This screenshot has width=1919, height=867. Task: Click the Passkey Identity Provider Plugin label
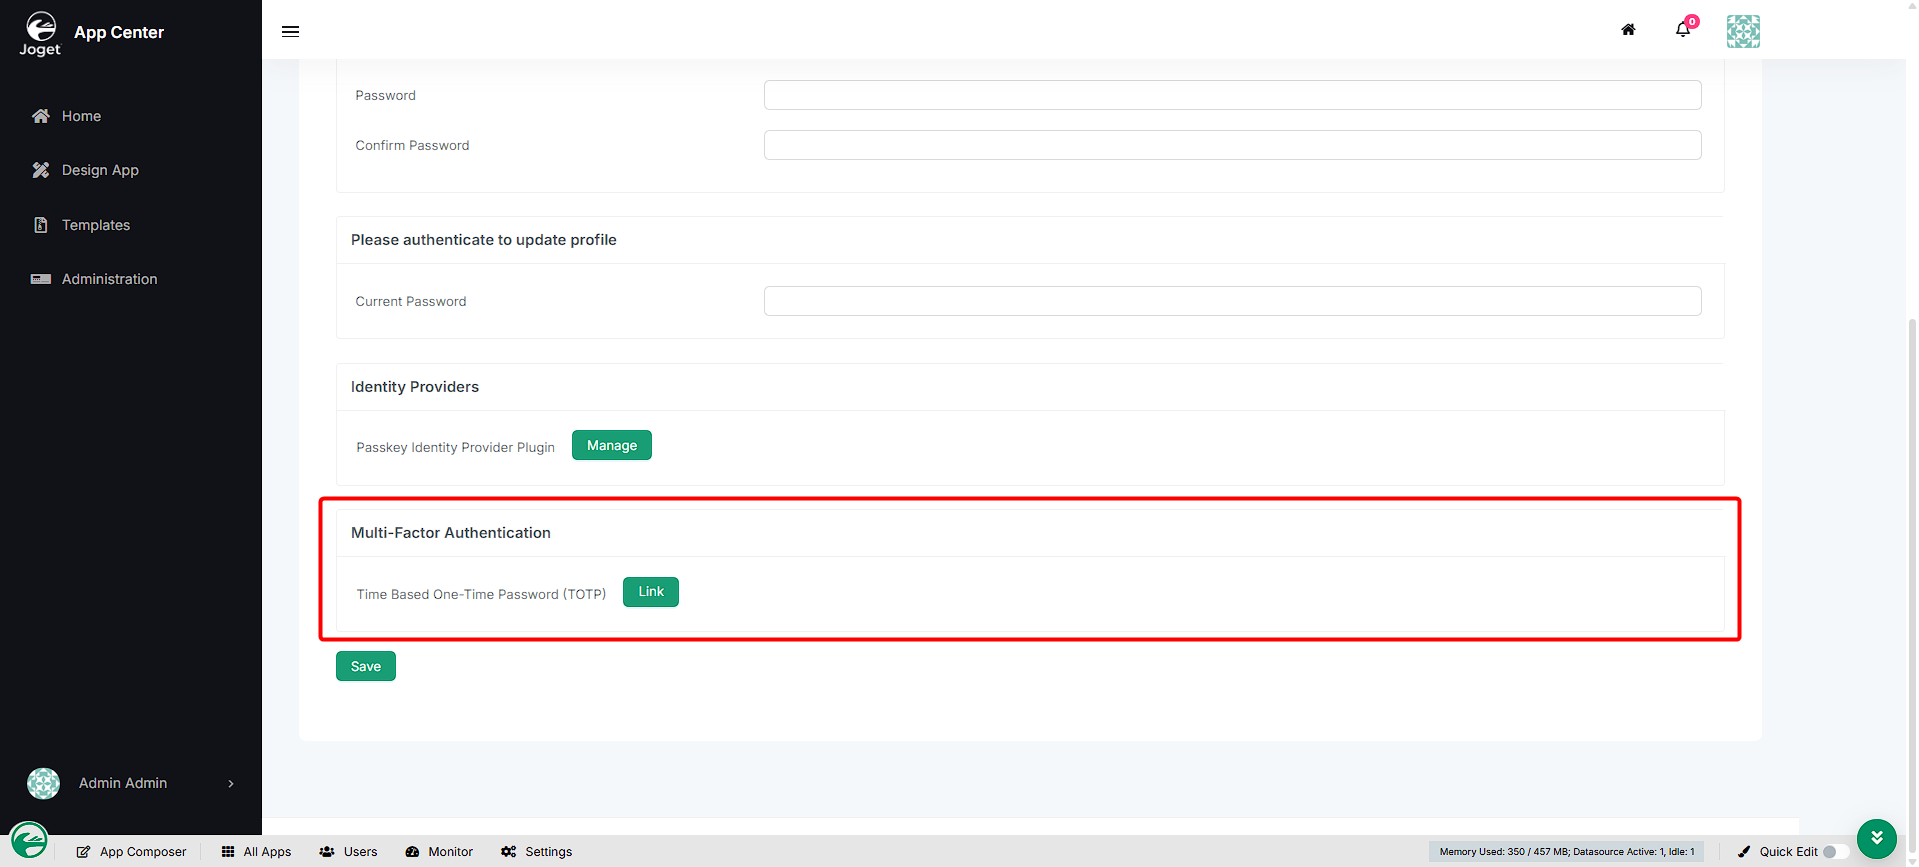tap(455, 447)
